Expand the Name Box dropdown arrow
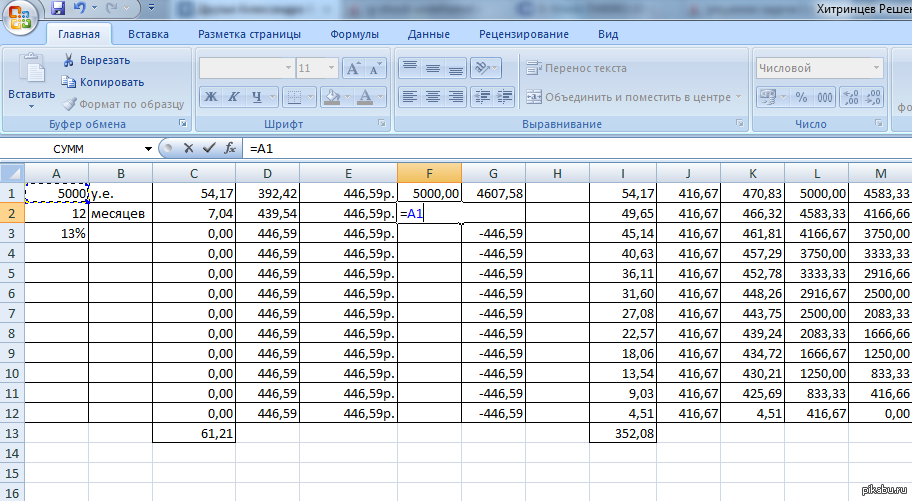 pos(149,148)
